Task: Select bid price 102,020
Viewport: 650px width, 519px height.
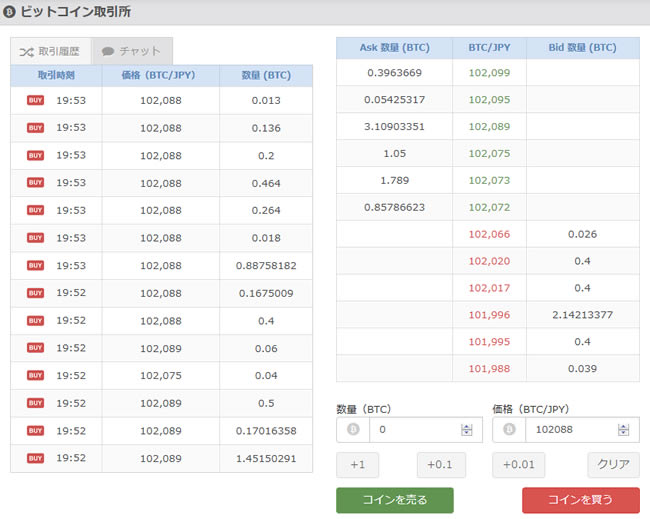Action: 489,261
